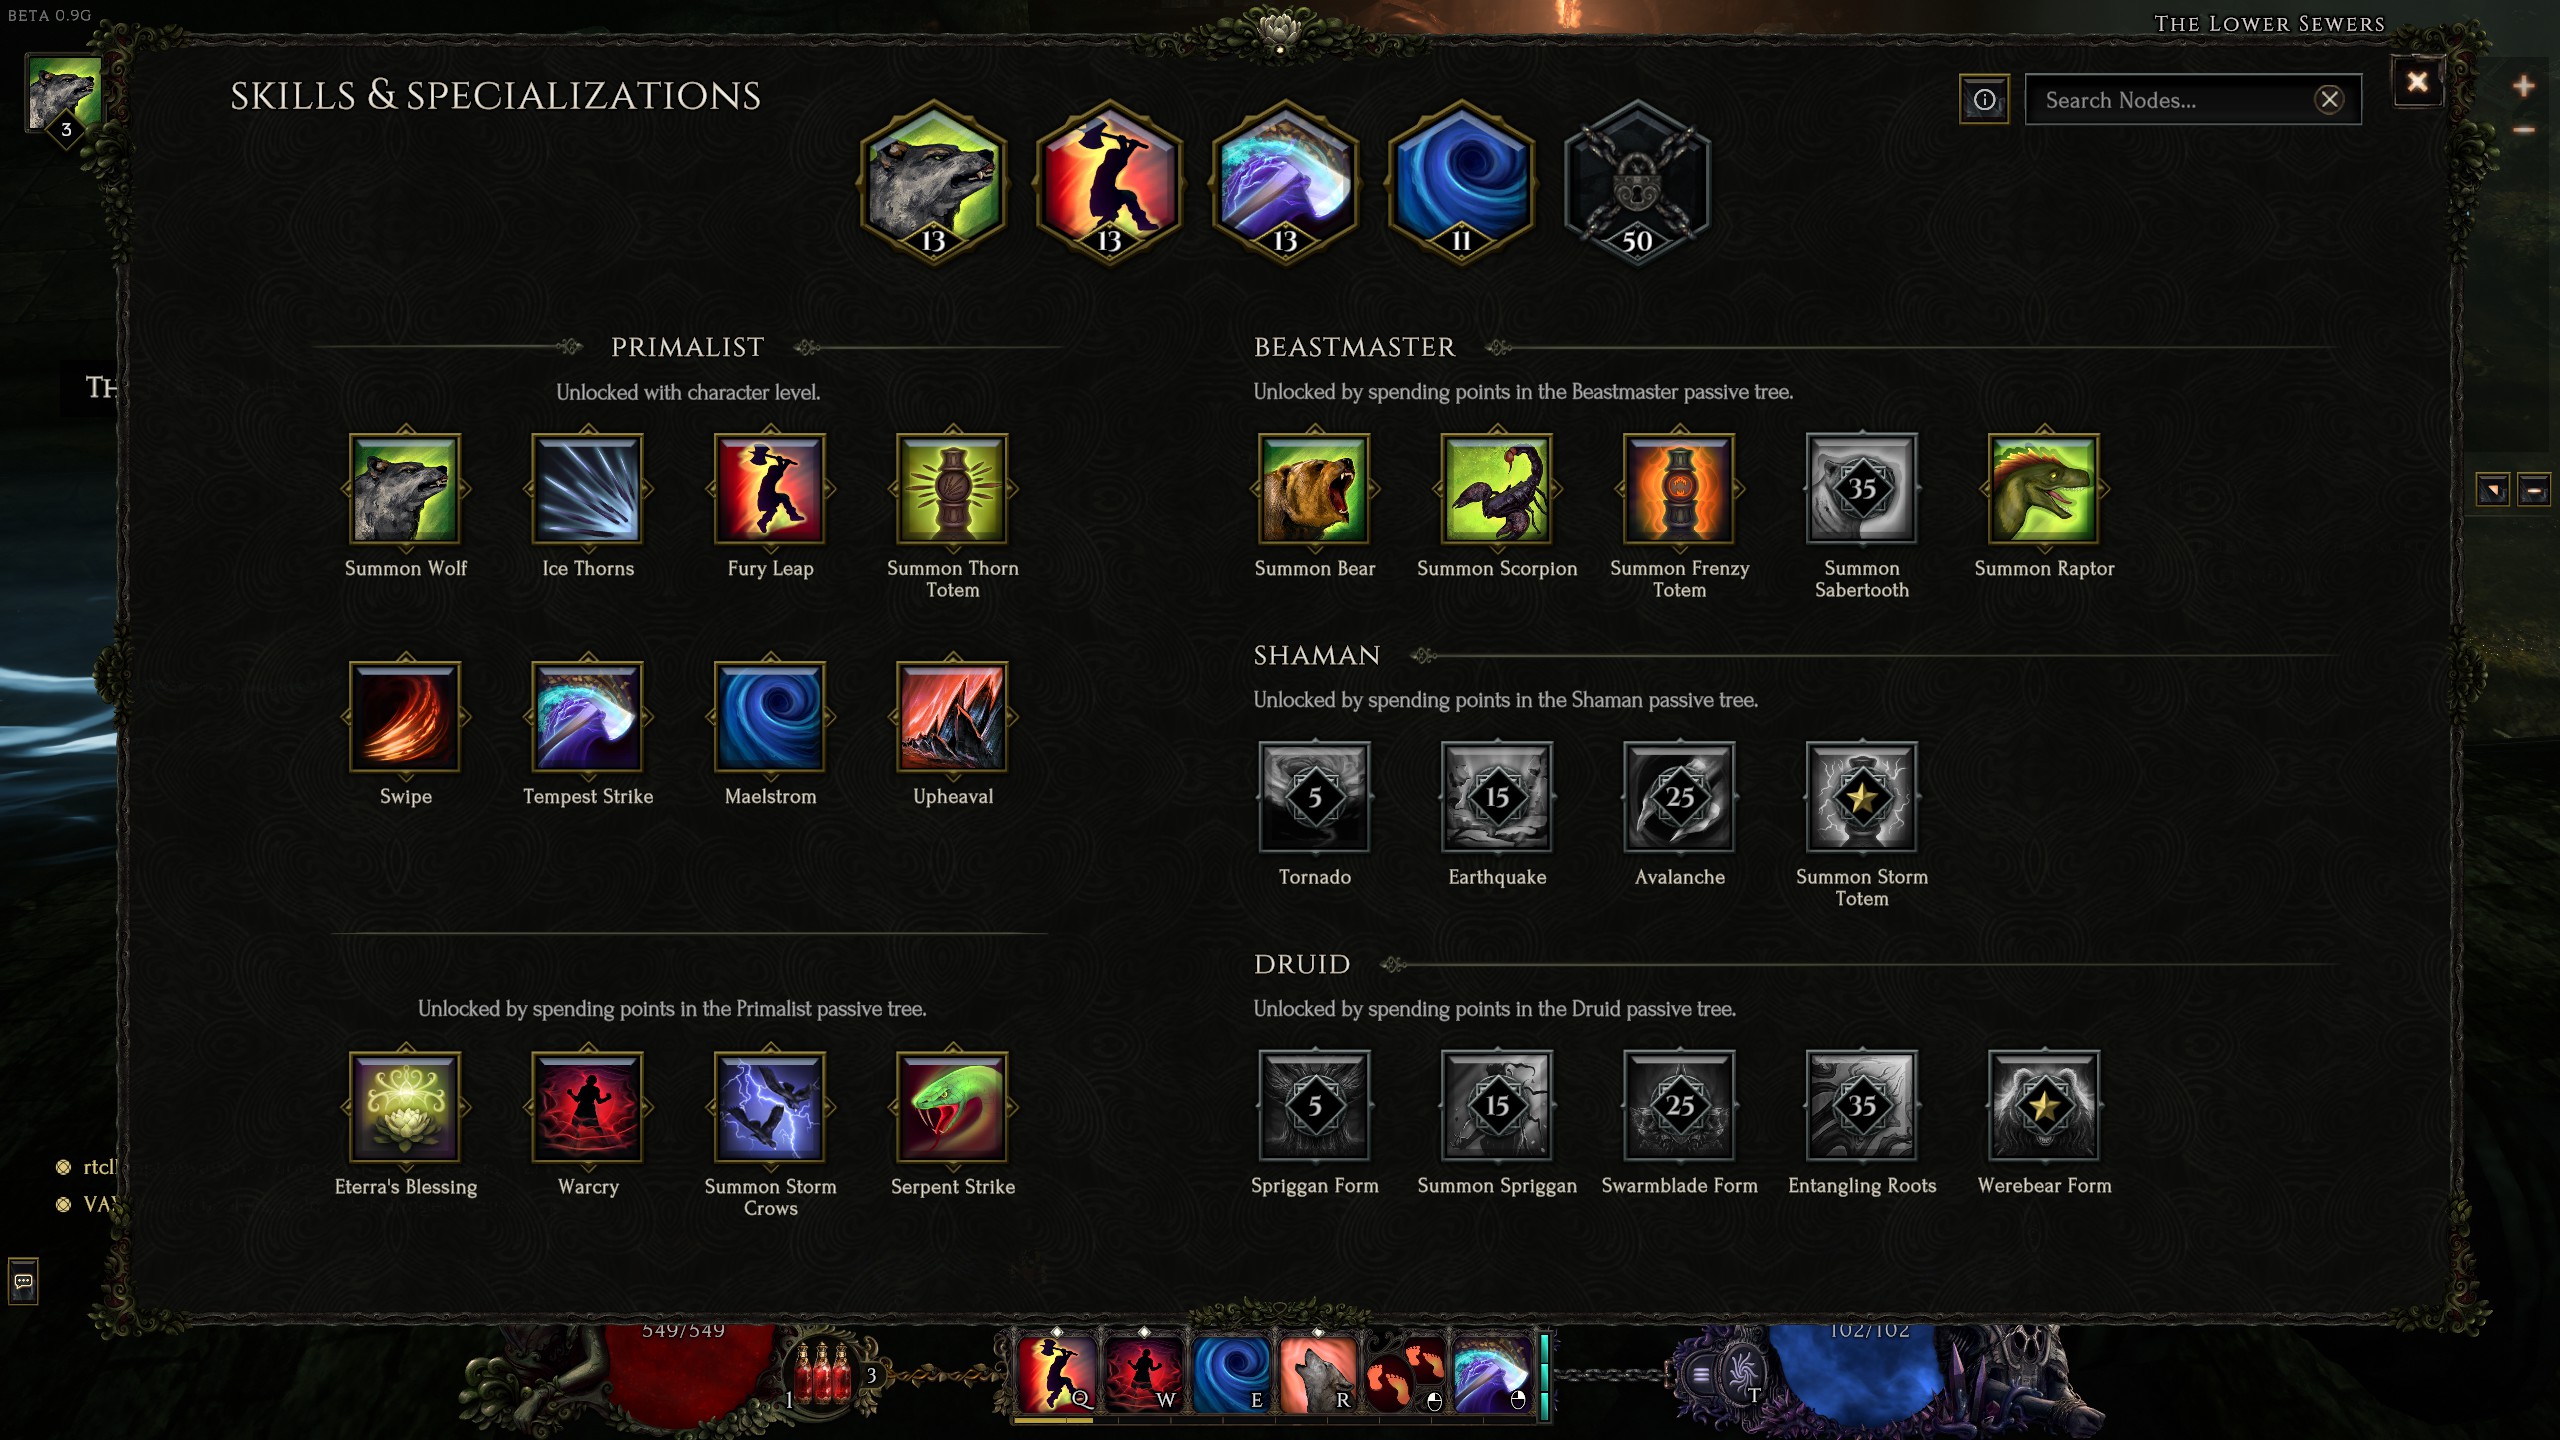This screenshot has width=2560, height=1440.
Task: Select the Summon Wolf skill icon
Action: [x=405, y=489]
